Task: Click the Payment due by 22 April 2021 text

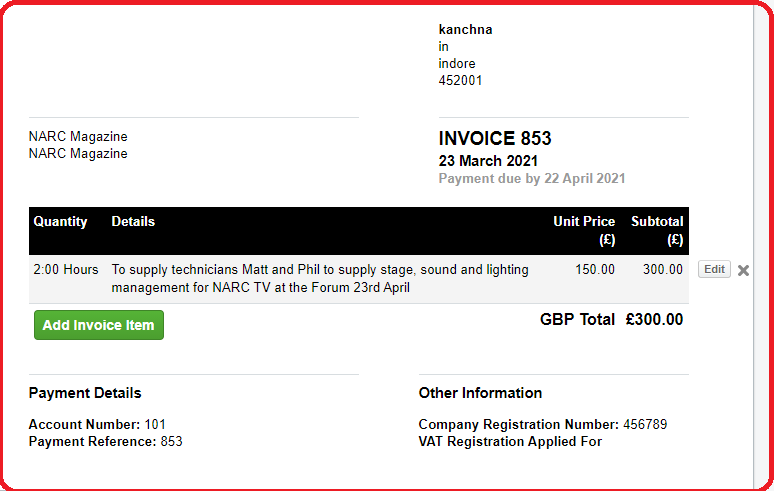Action: tap(532, 178)
